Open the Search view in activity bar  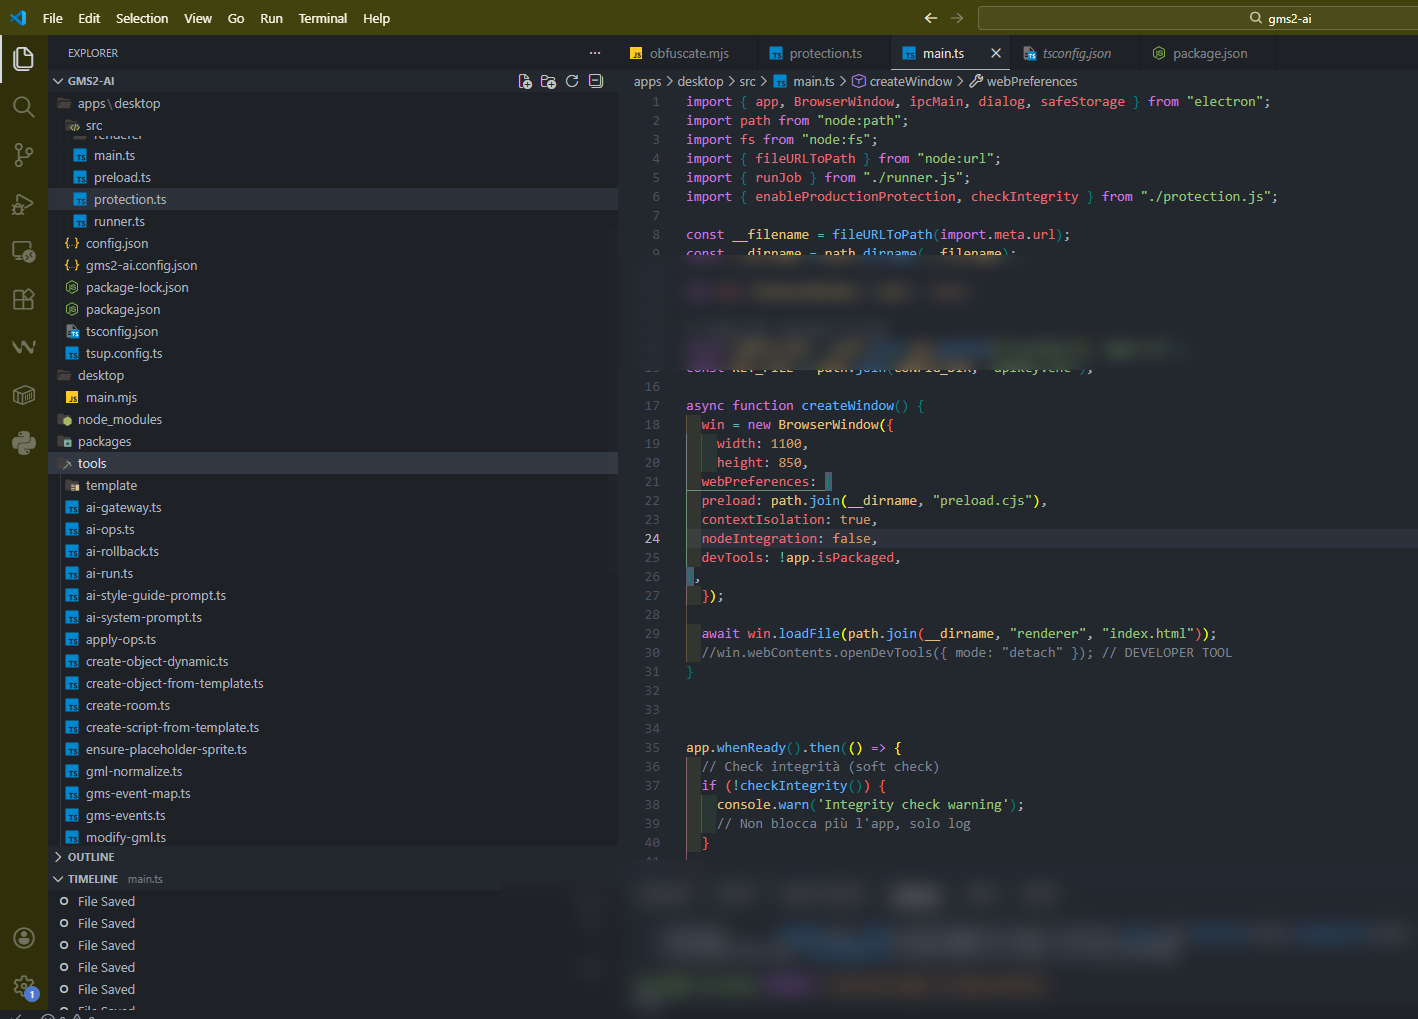[x=24, y=107]
